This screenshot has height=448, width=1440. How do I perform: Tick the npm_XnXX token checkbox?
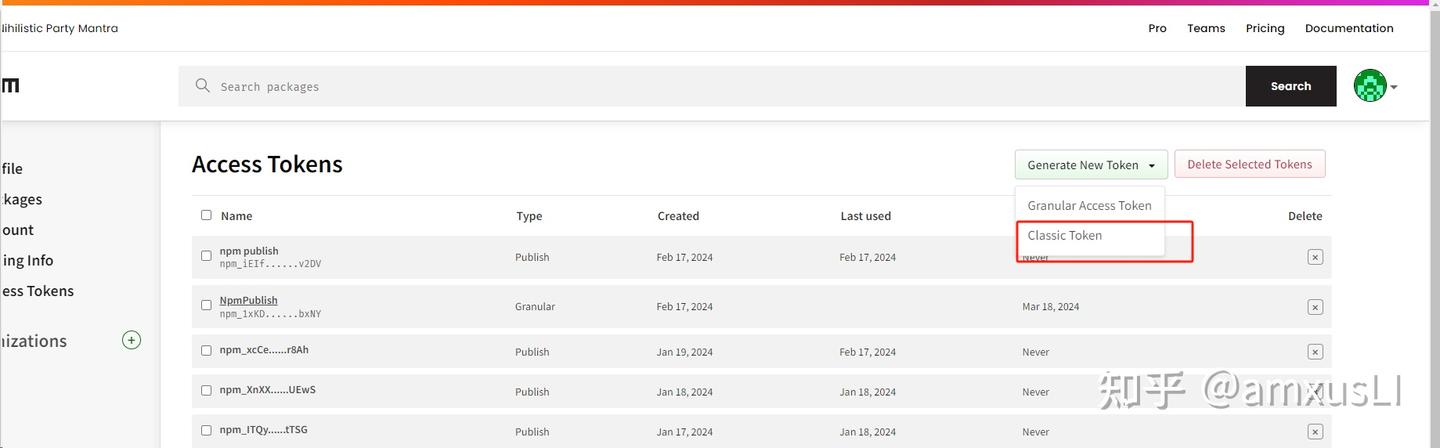click(x=206, y=390)
